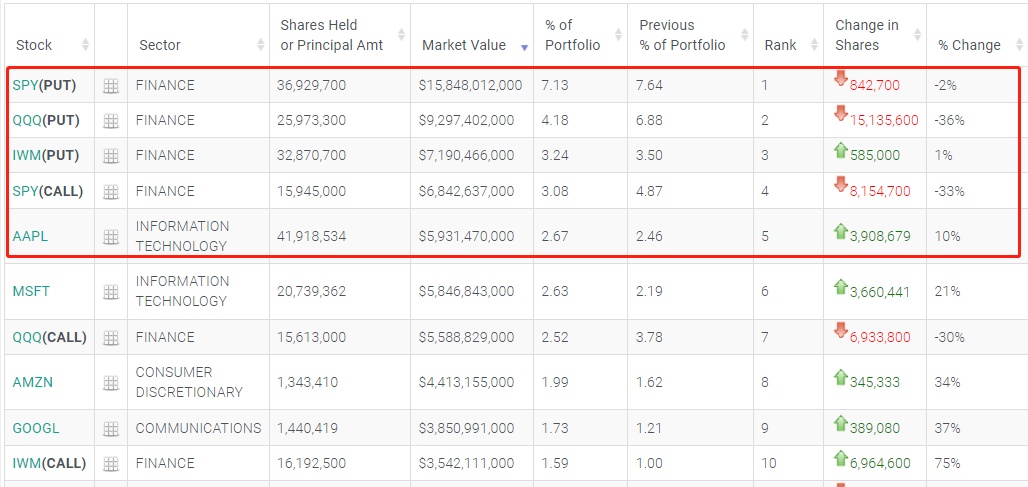Open the AAPL stock link

[30, 237]
